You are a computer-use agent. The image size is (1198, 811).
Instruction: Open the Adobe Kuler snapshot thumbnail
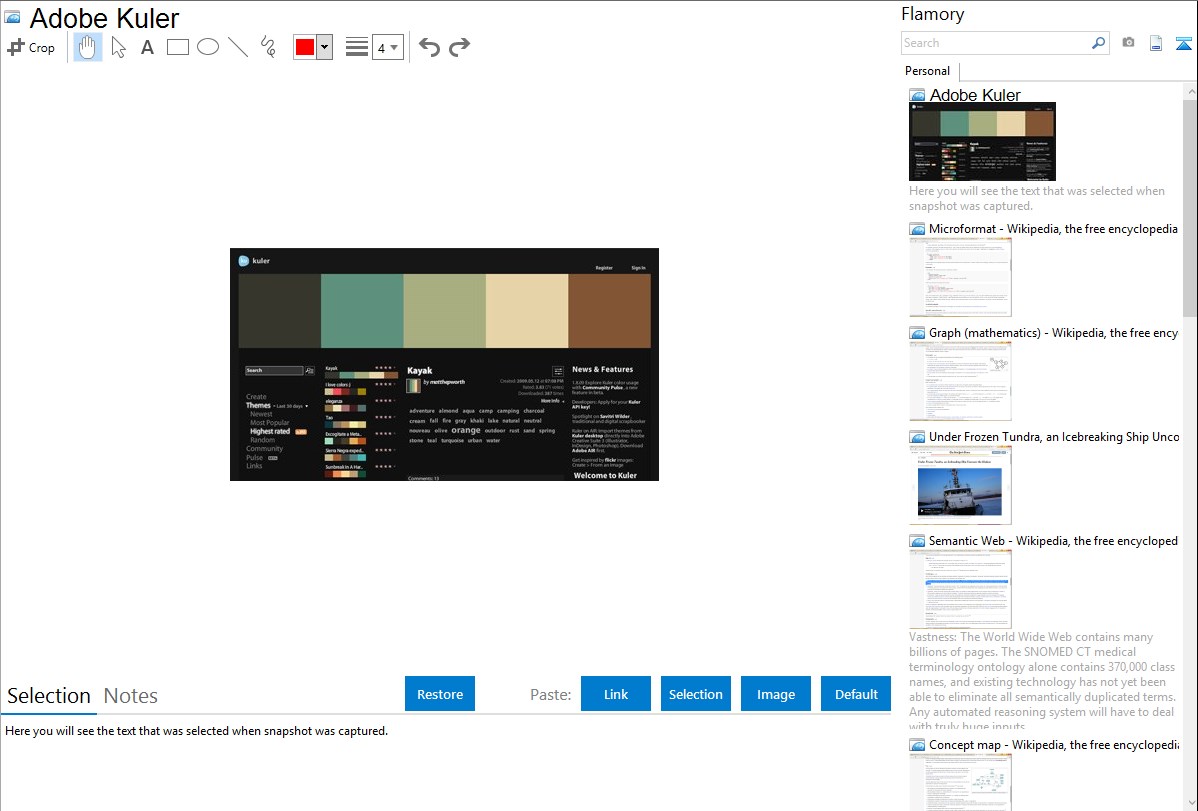click(983, 141)
